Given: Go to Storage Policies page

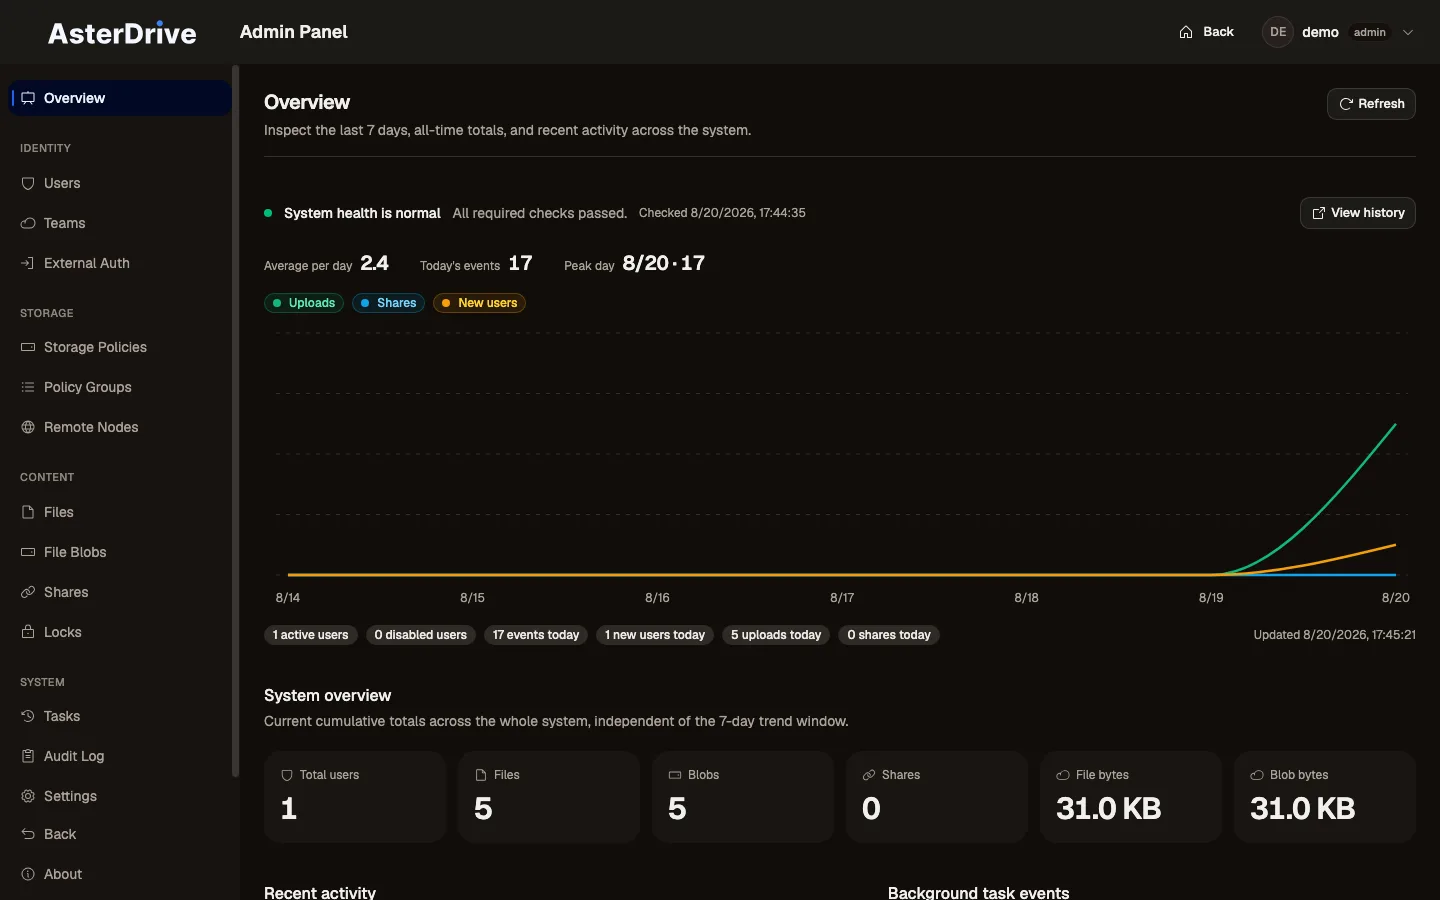Looking at the screenshot, I should click(120, 347).
